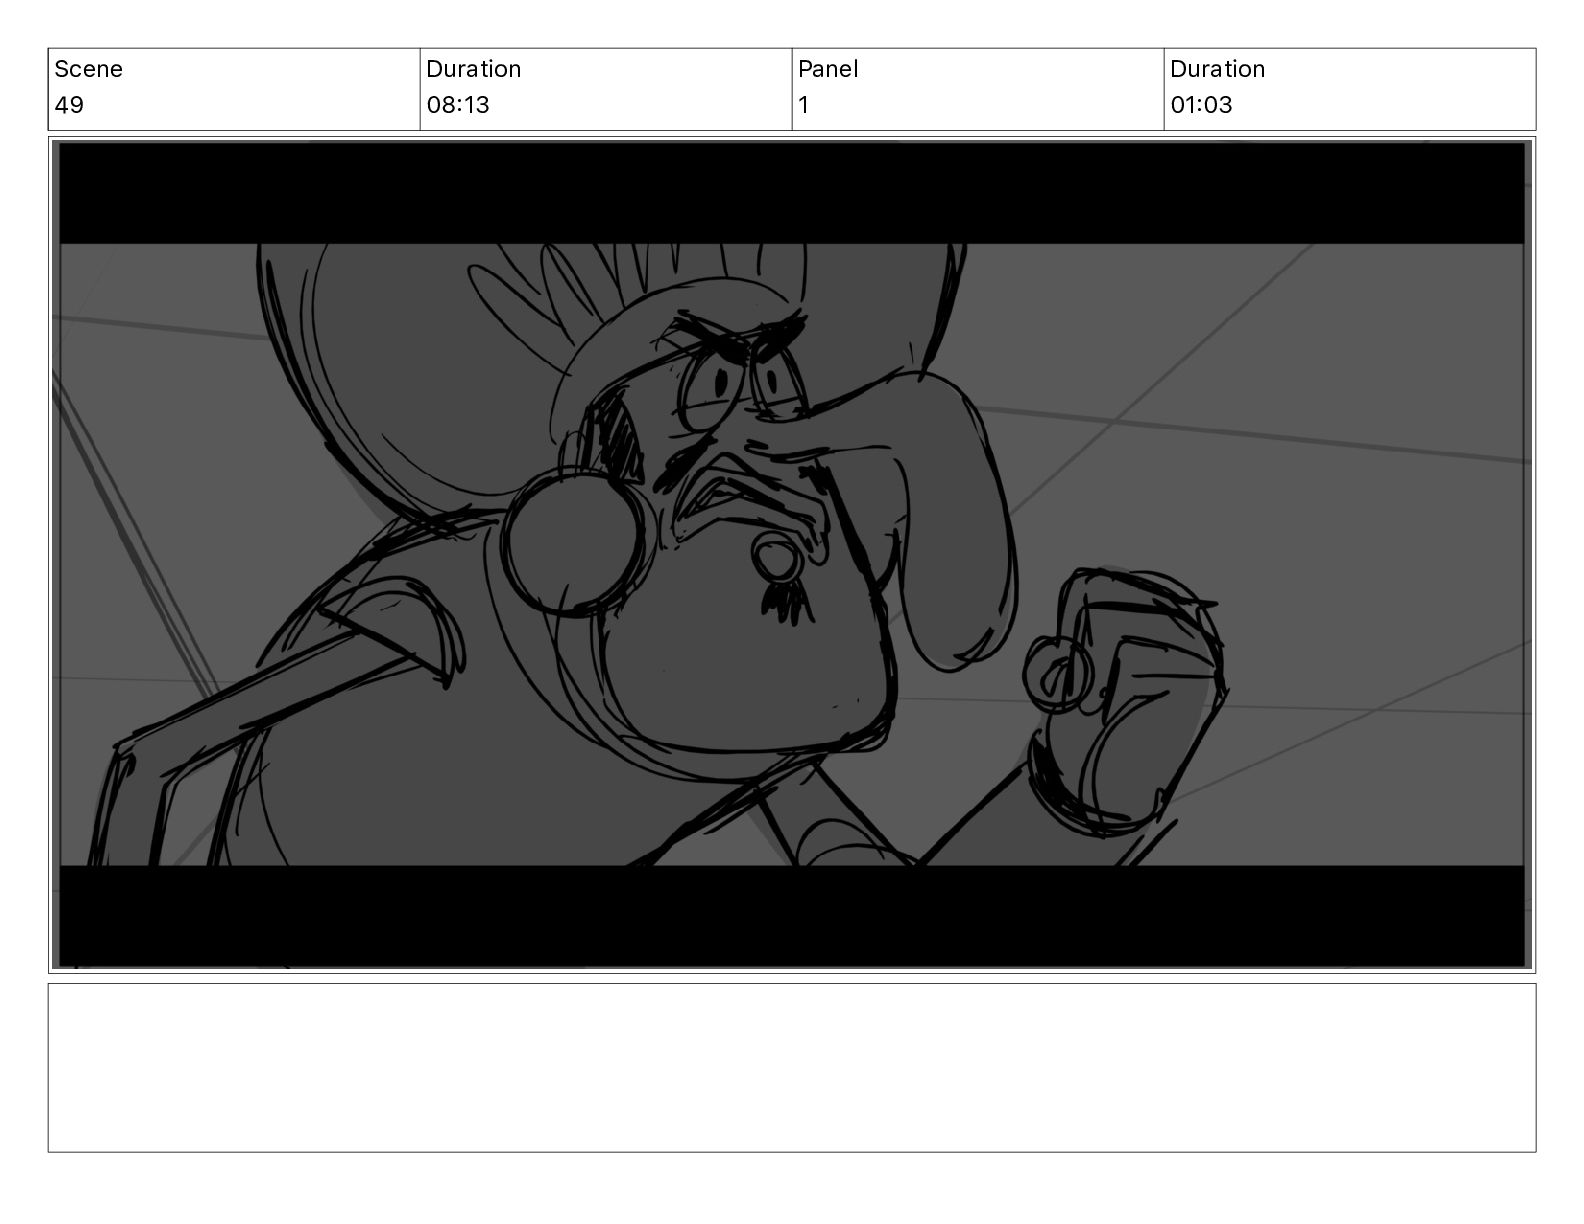The width and height of the screenshot is (1584, 1224).
Task: Click the 'Duration' label beside Panel
Action: point(1217,69)
